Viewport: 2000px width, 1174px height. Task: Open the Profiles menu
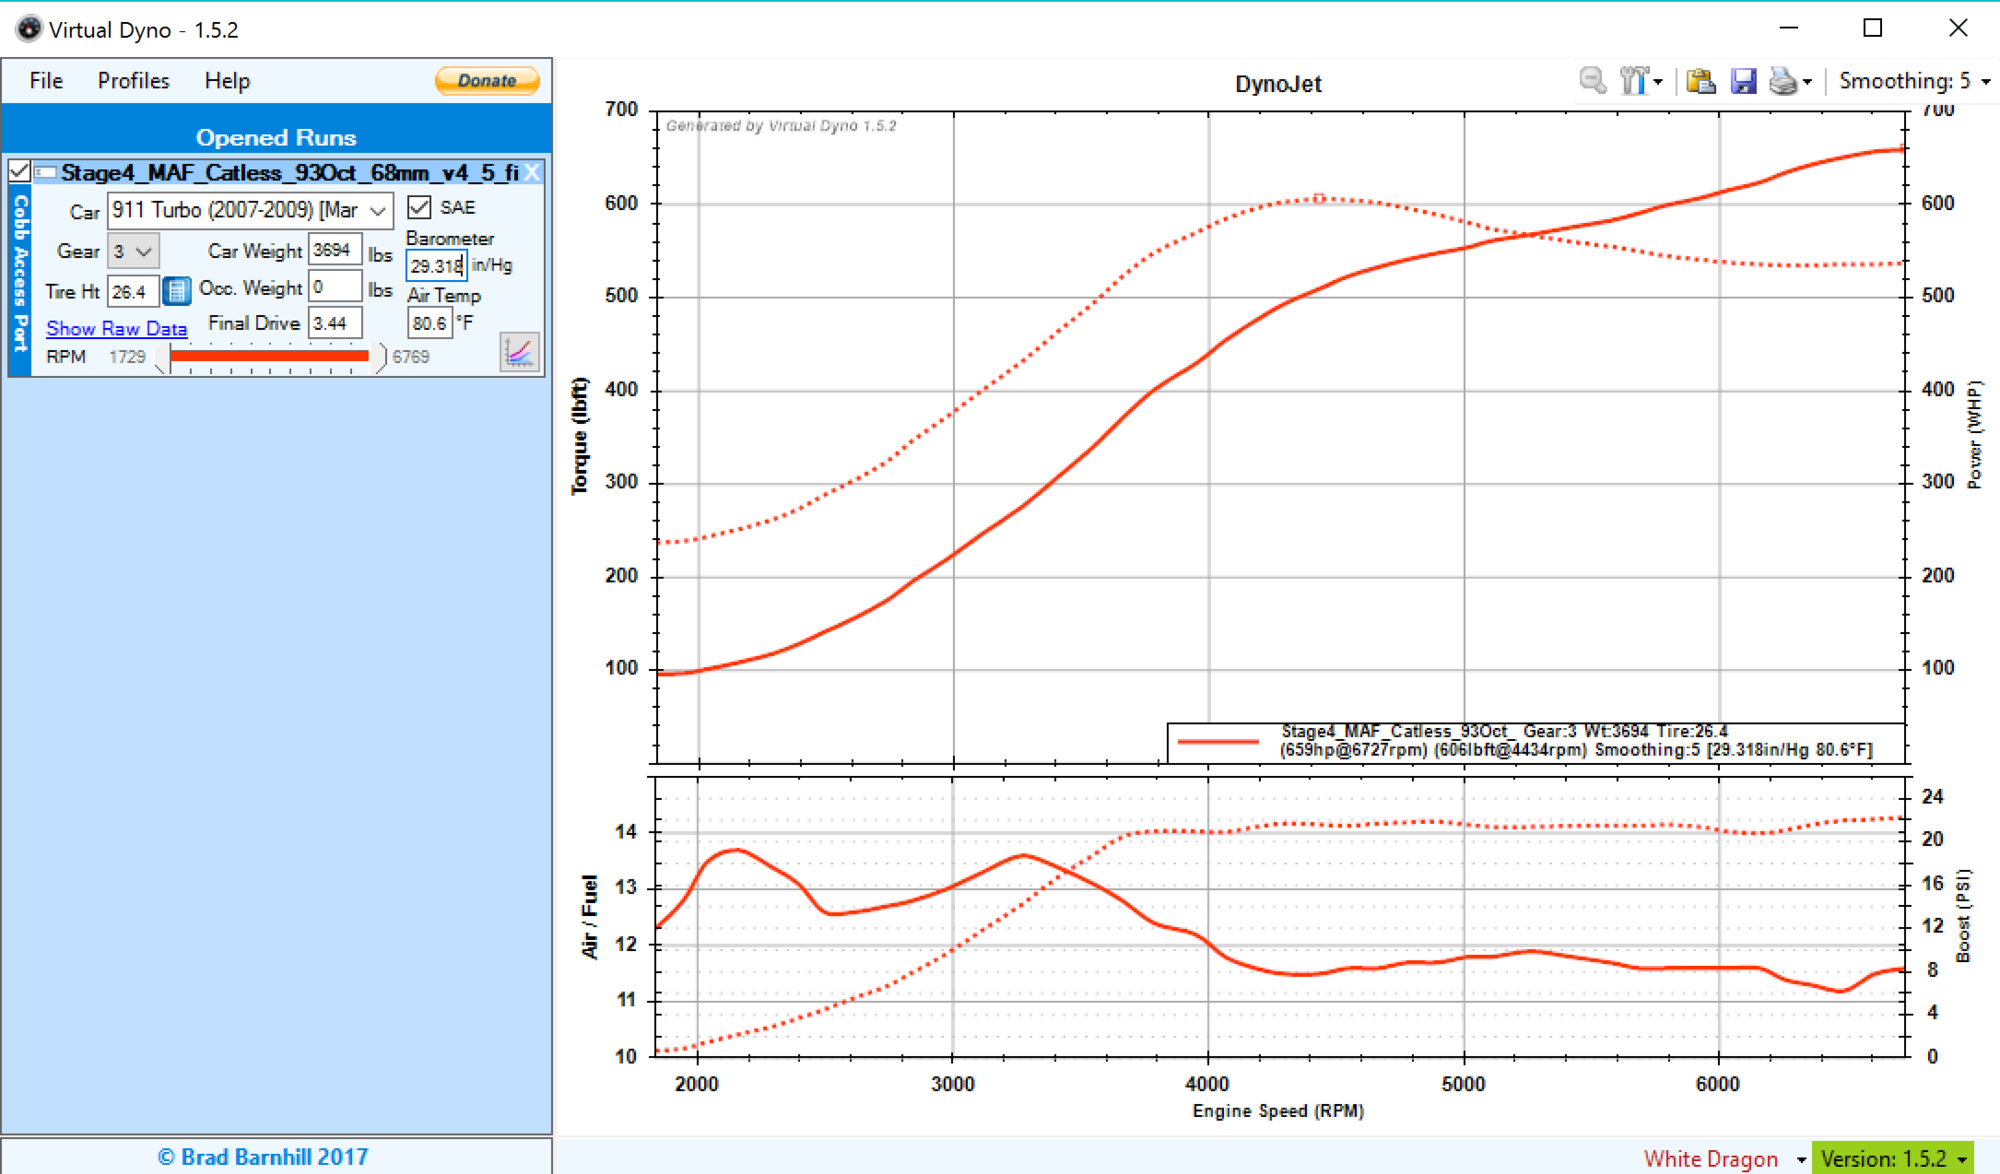(x=133, y=81)
